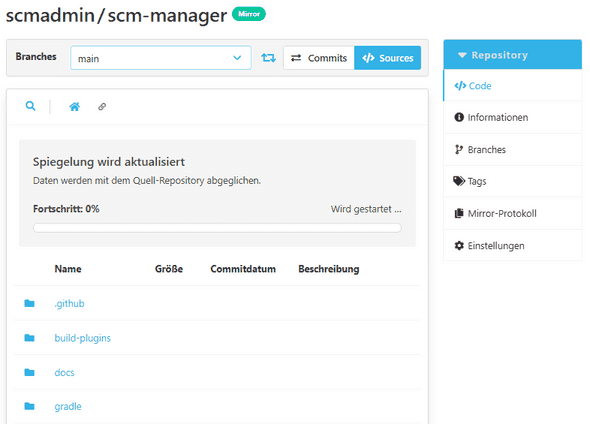This screenshot has height=424, width=590.
Task: Open Code in the repository menu
Action: (512, 86)
